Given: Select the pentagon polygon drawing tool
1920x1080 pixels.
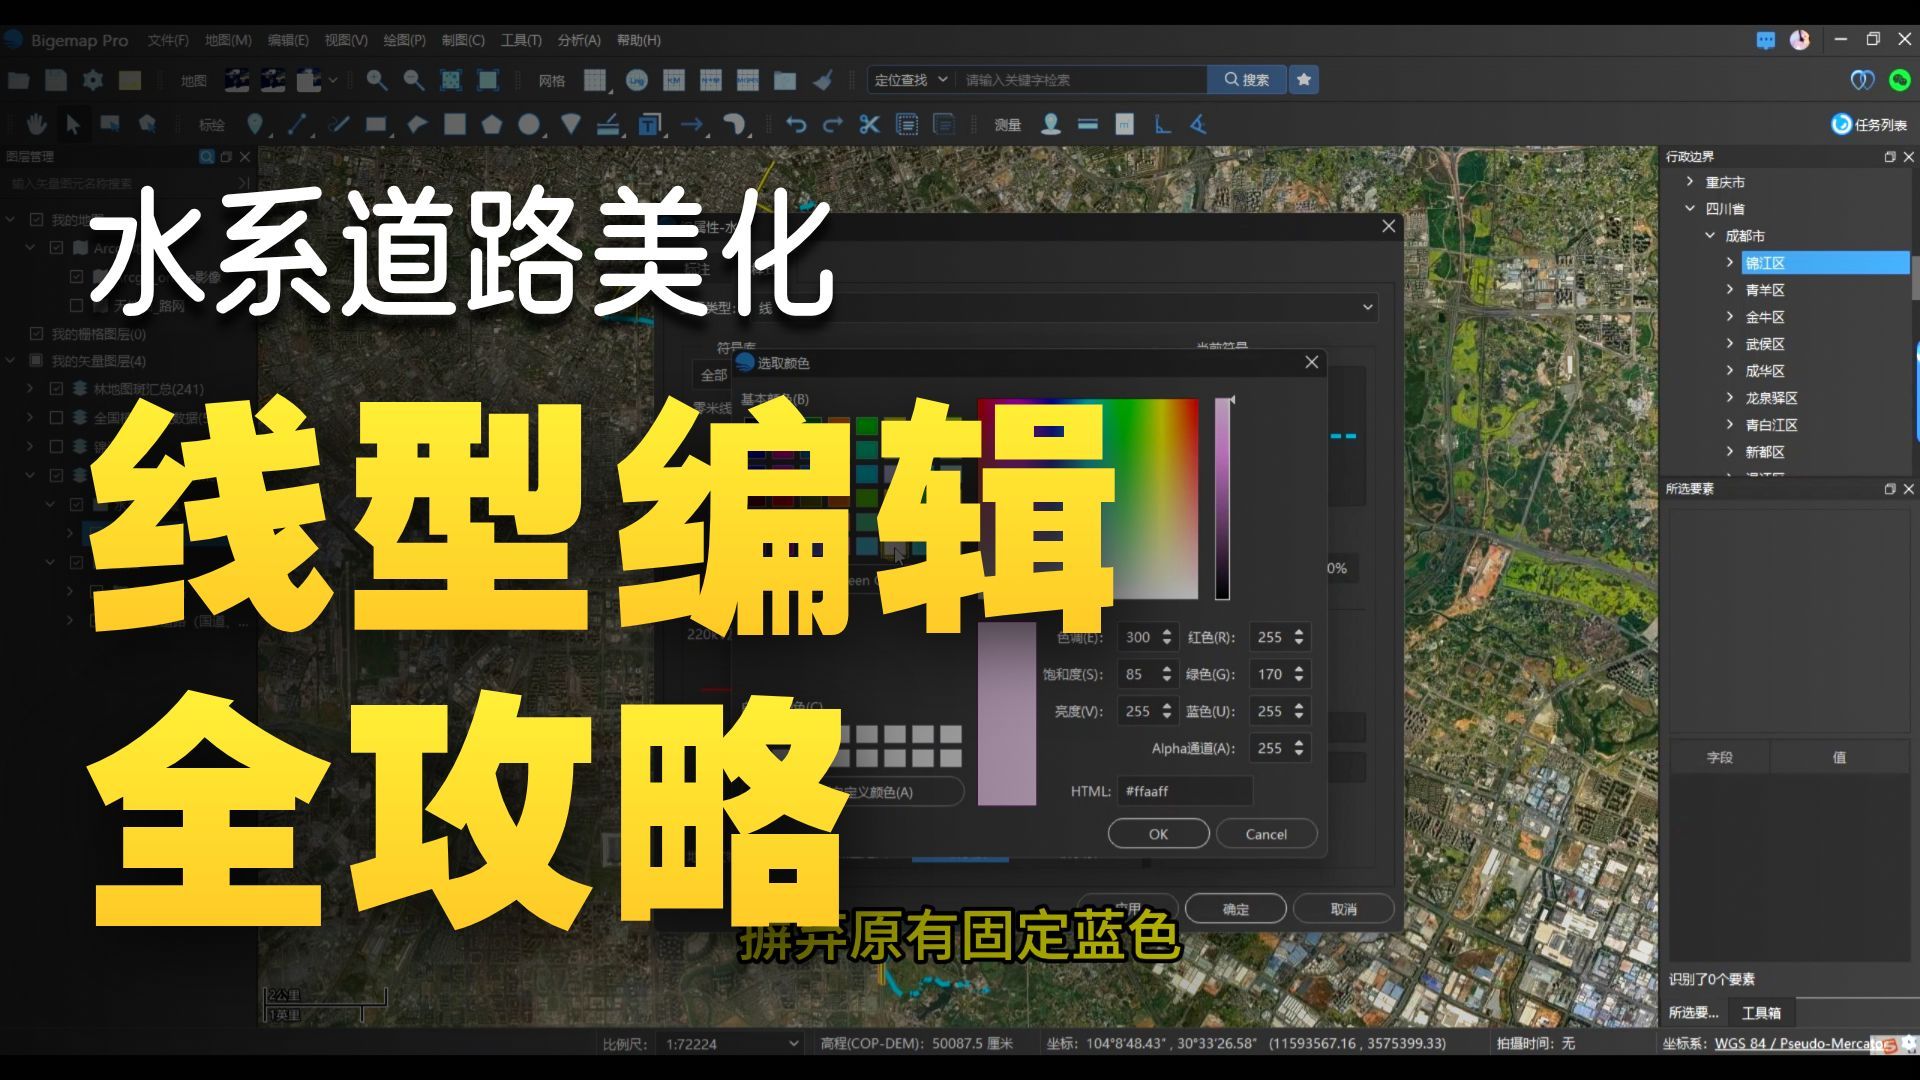Looking at the screenshot, I should coord(491,124).
